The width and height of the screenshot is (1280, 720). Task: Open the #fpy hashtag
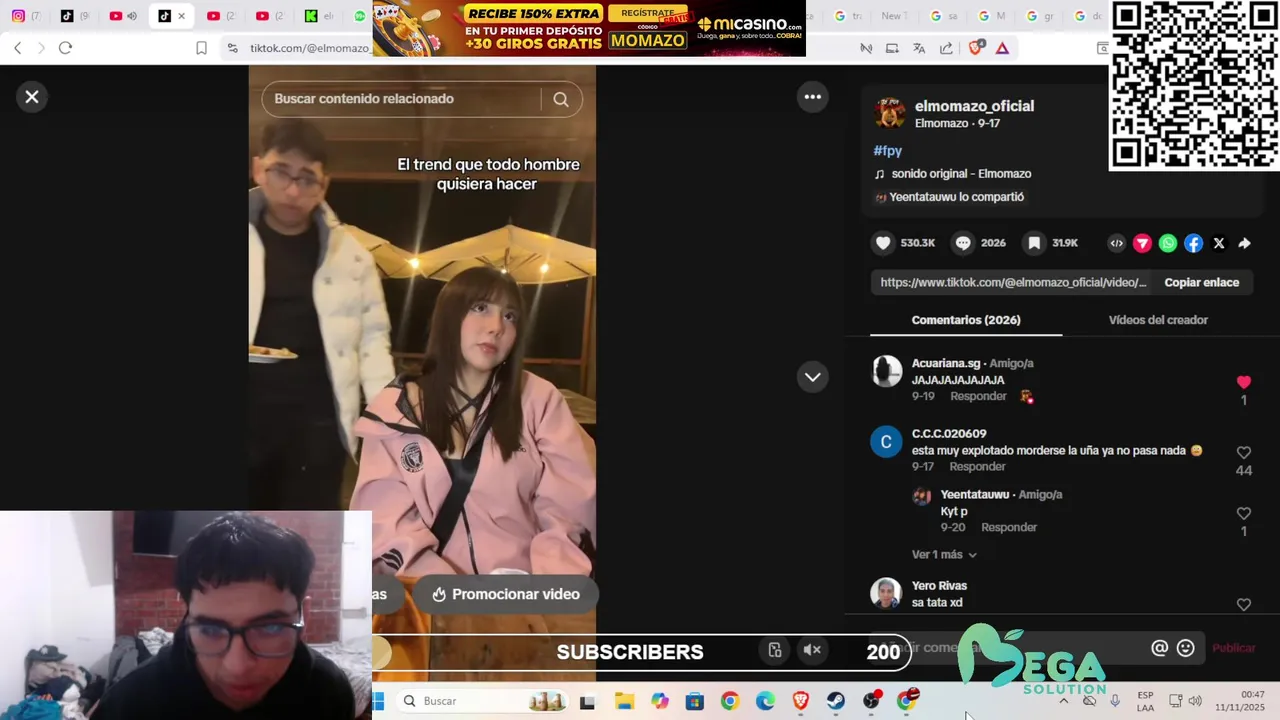887,150
